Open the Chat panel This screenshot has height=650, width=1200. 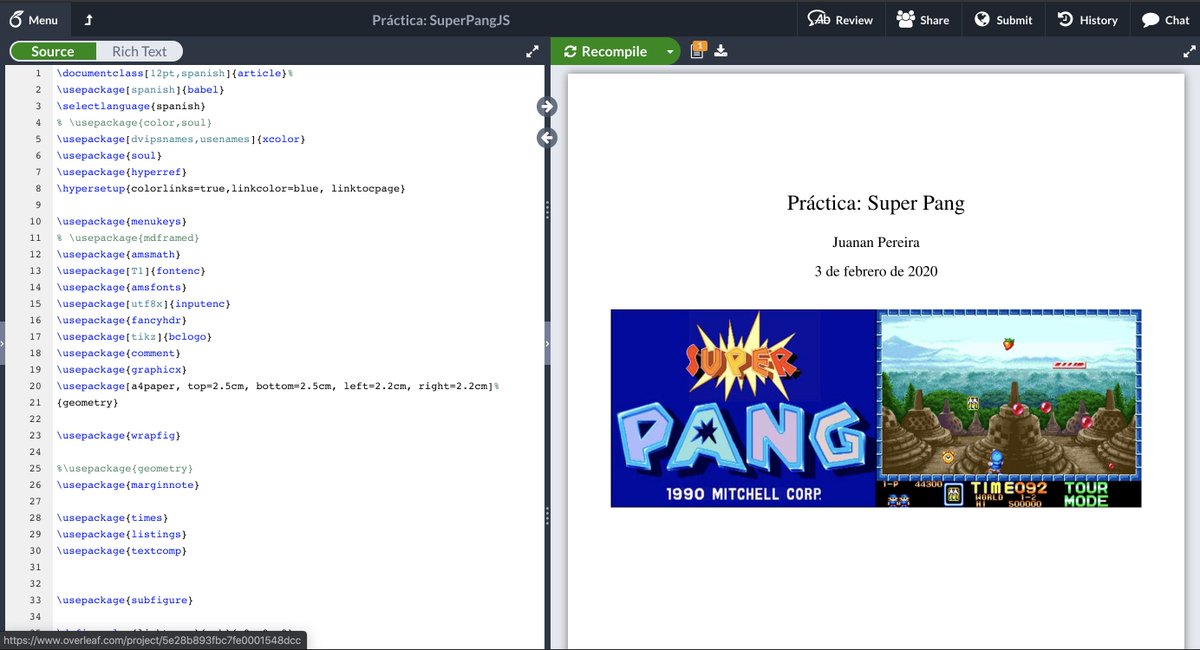click(x=1165, y=19)
